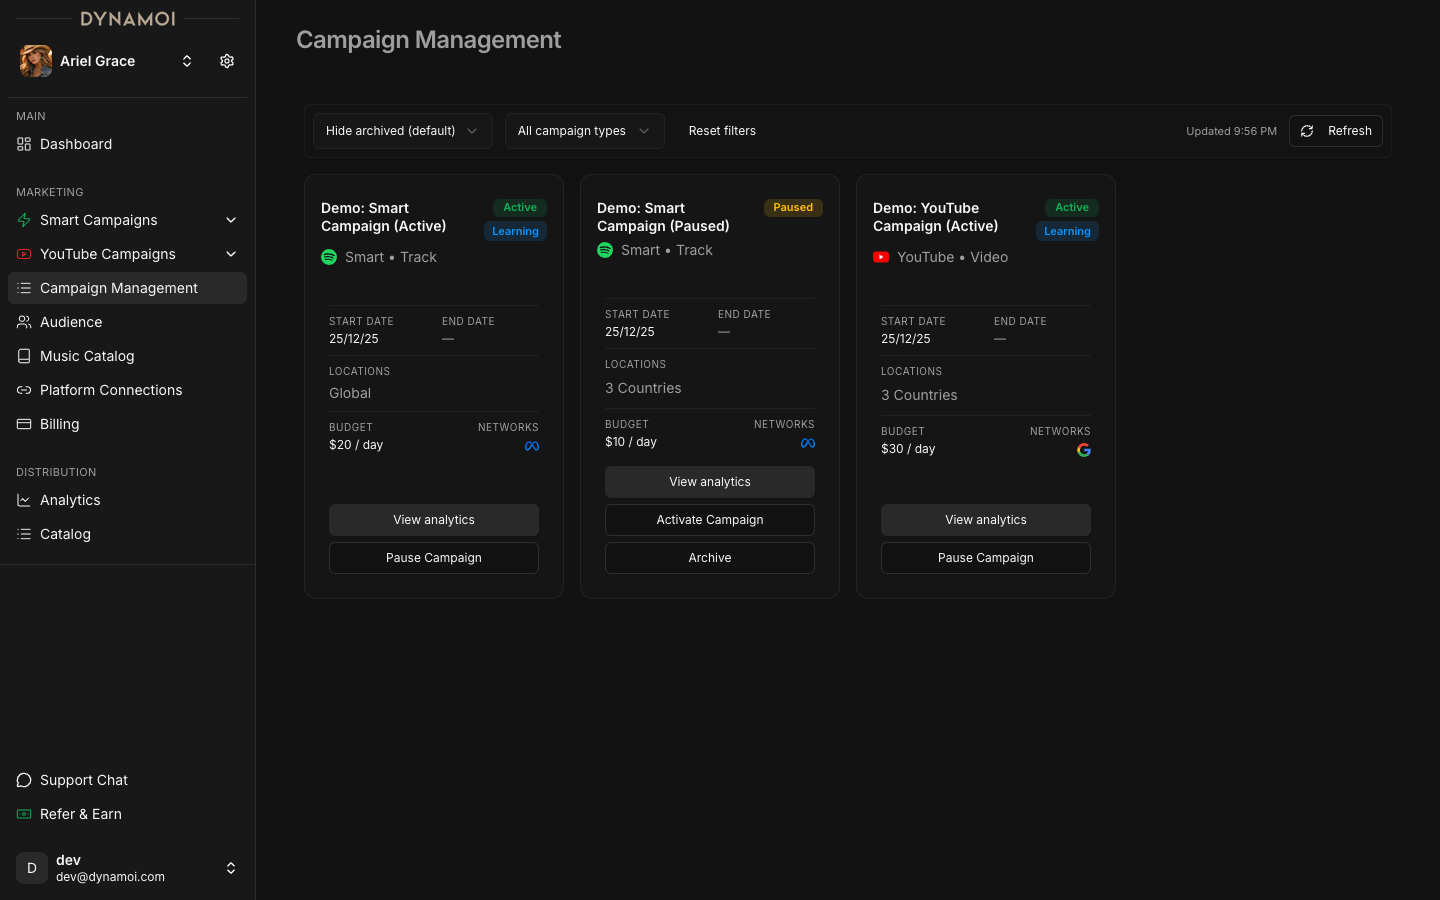Click Reset filters
1440x900 pixels.
coord(722,130)
